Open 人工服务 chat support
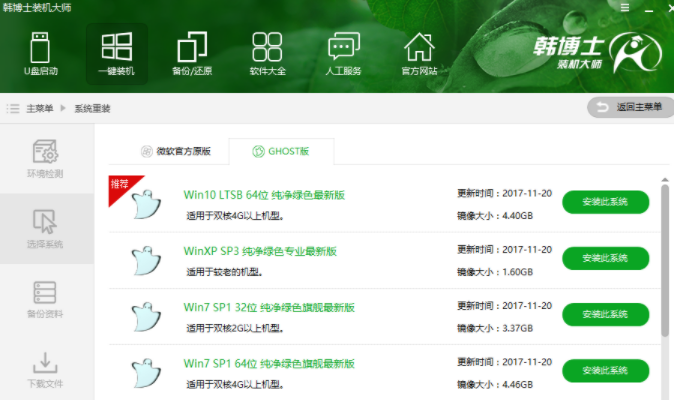The image size is (674, 400). pyautogui.click(x=343, y=54)
